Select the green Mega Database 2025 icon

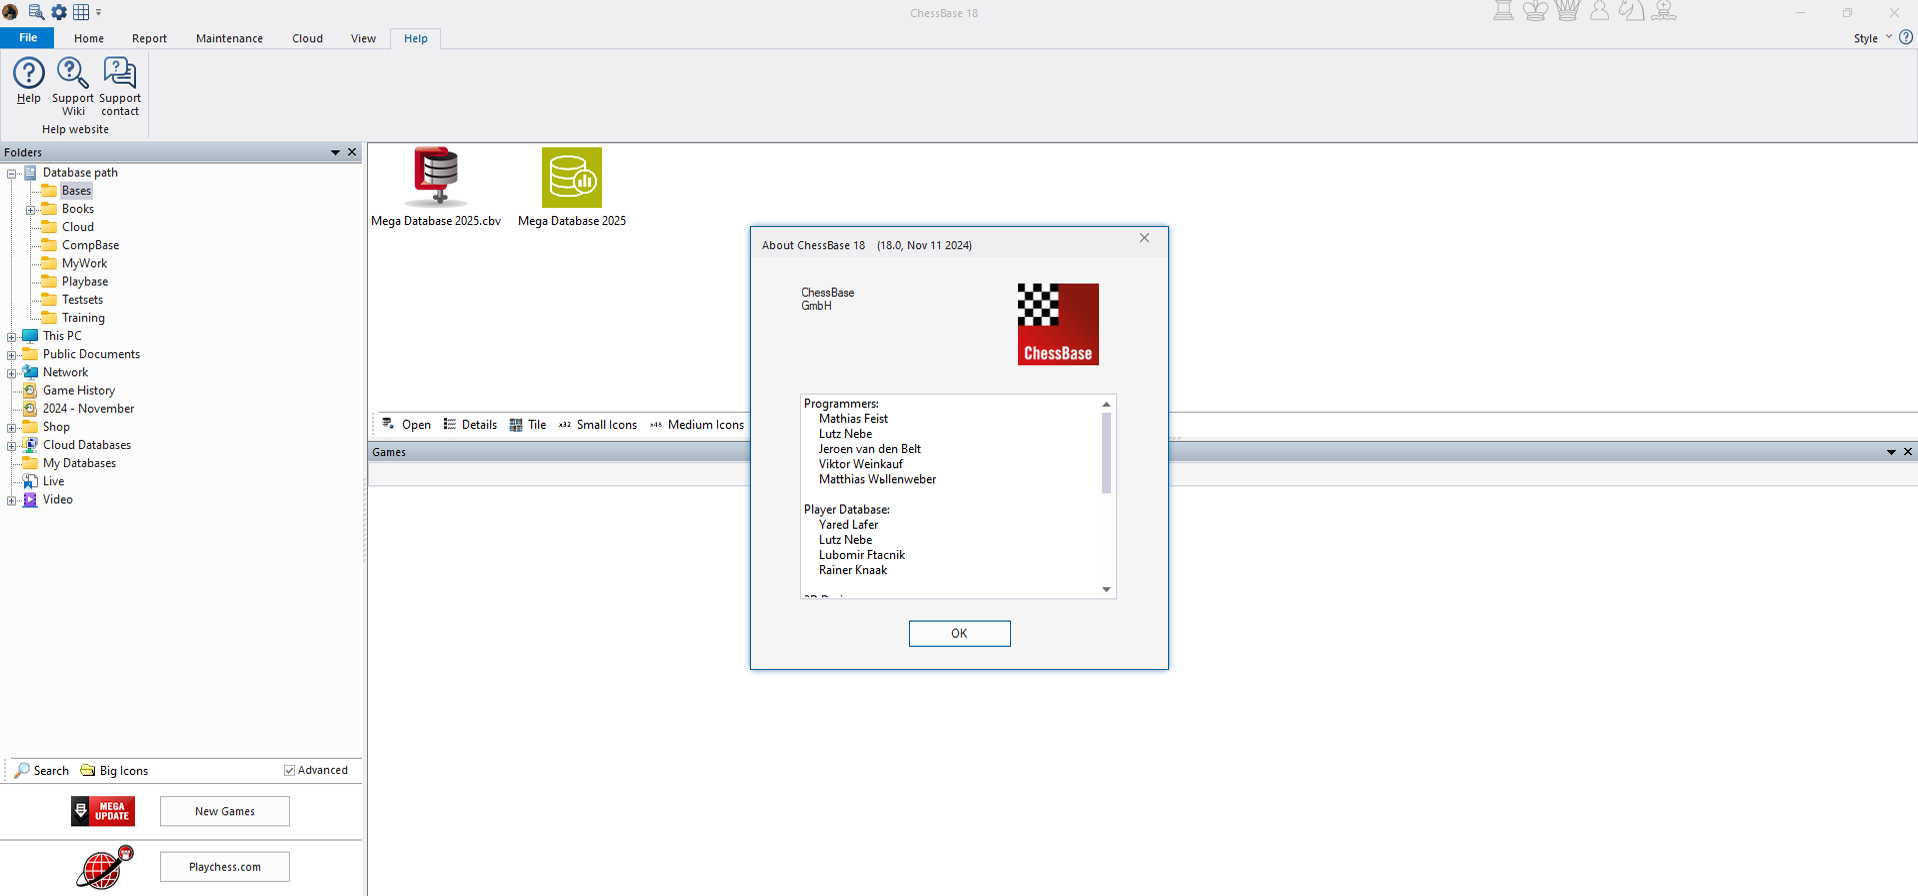click(572, 188)
